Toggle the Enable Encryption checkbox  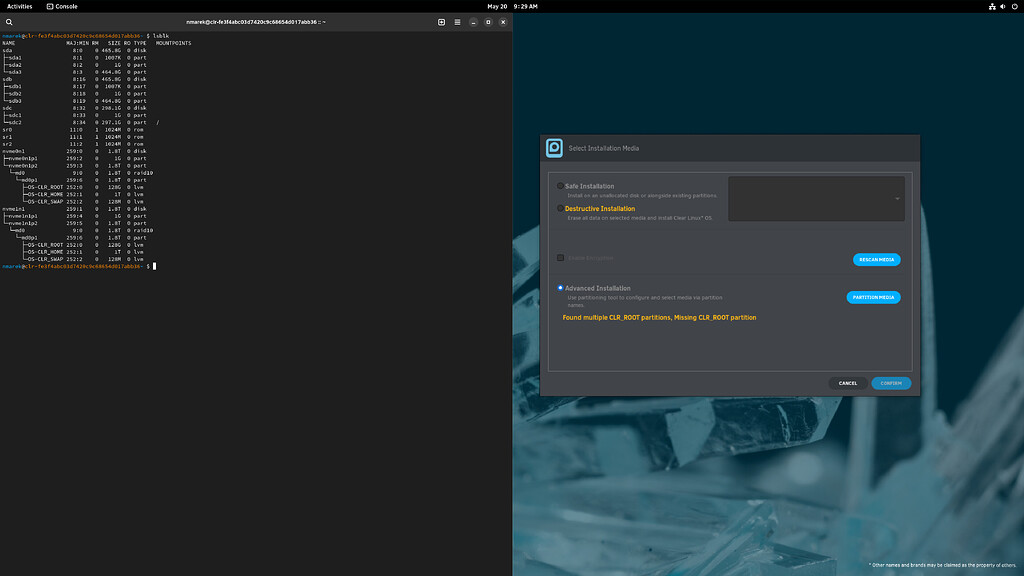pyautogui.click(x=562, y=258)
